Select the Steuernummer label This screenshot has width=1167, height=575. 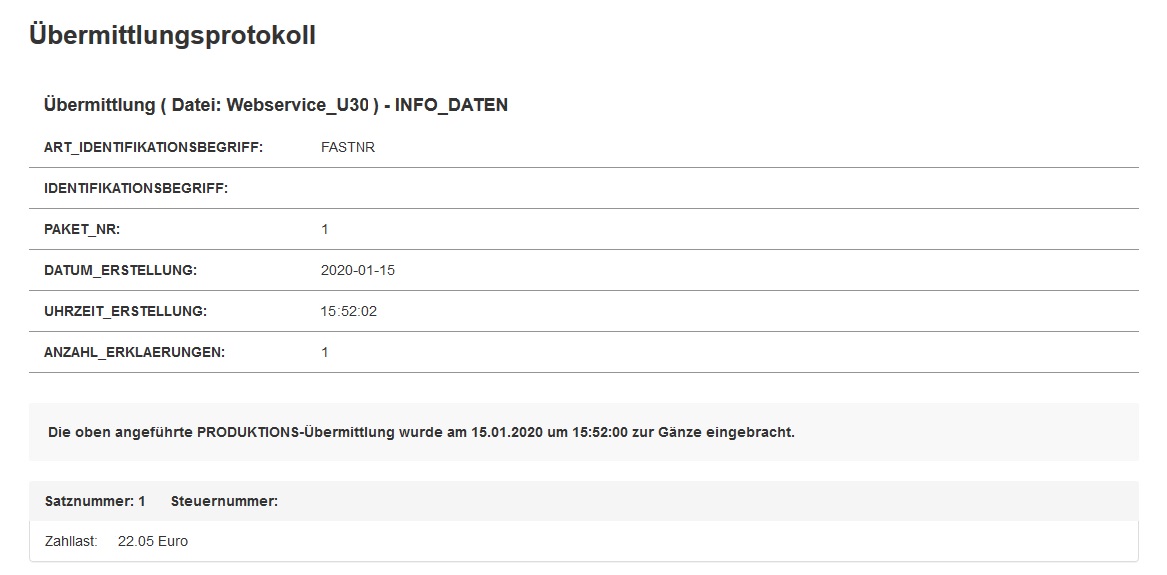[x=224, y=501]
